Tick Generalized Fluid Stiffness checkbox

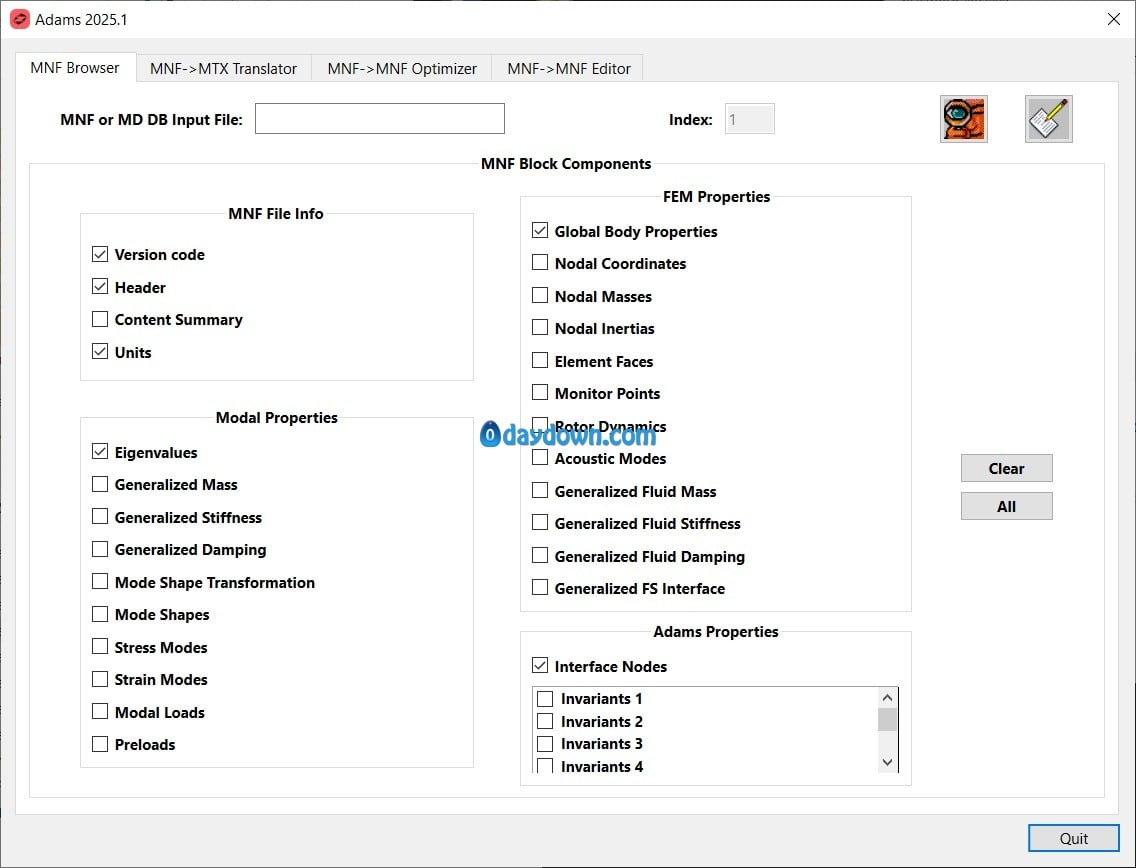click(540, 522)
